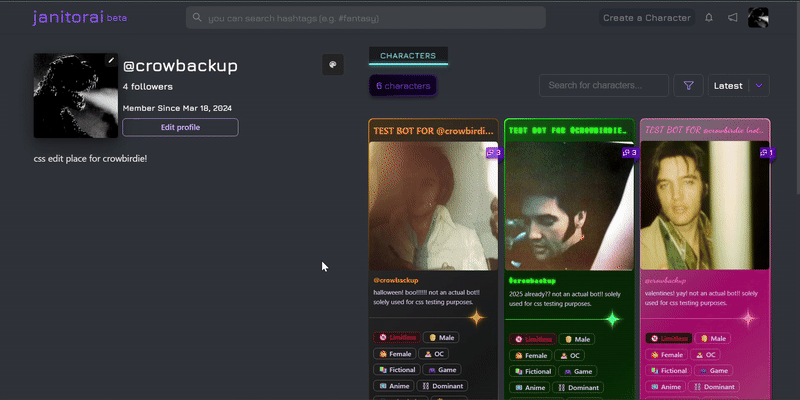Viewport: 800px width, 400px height.
Task: Click the notifications bell icon
Action: 709,18
